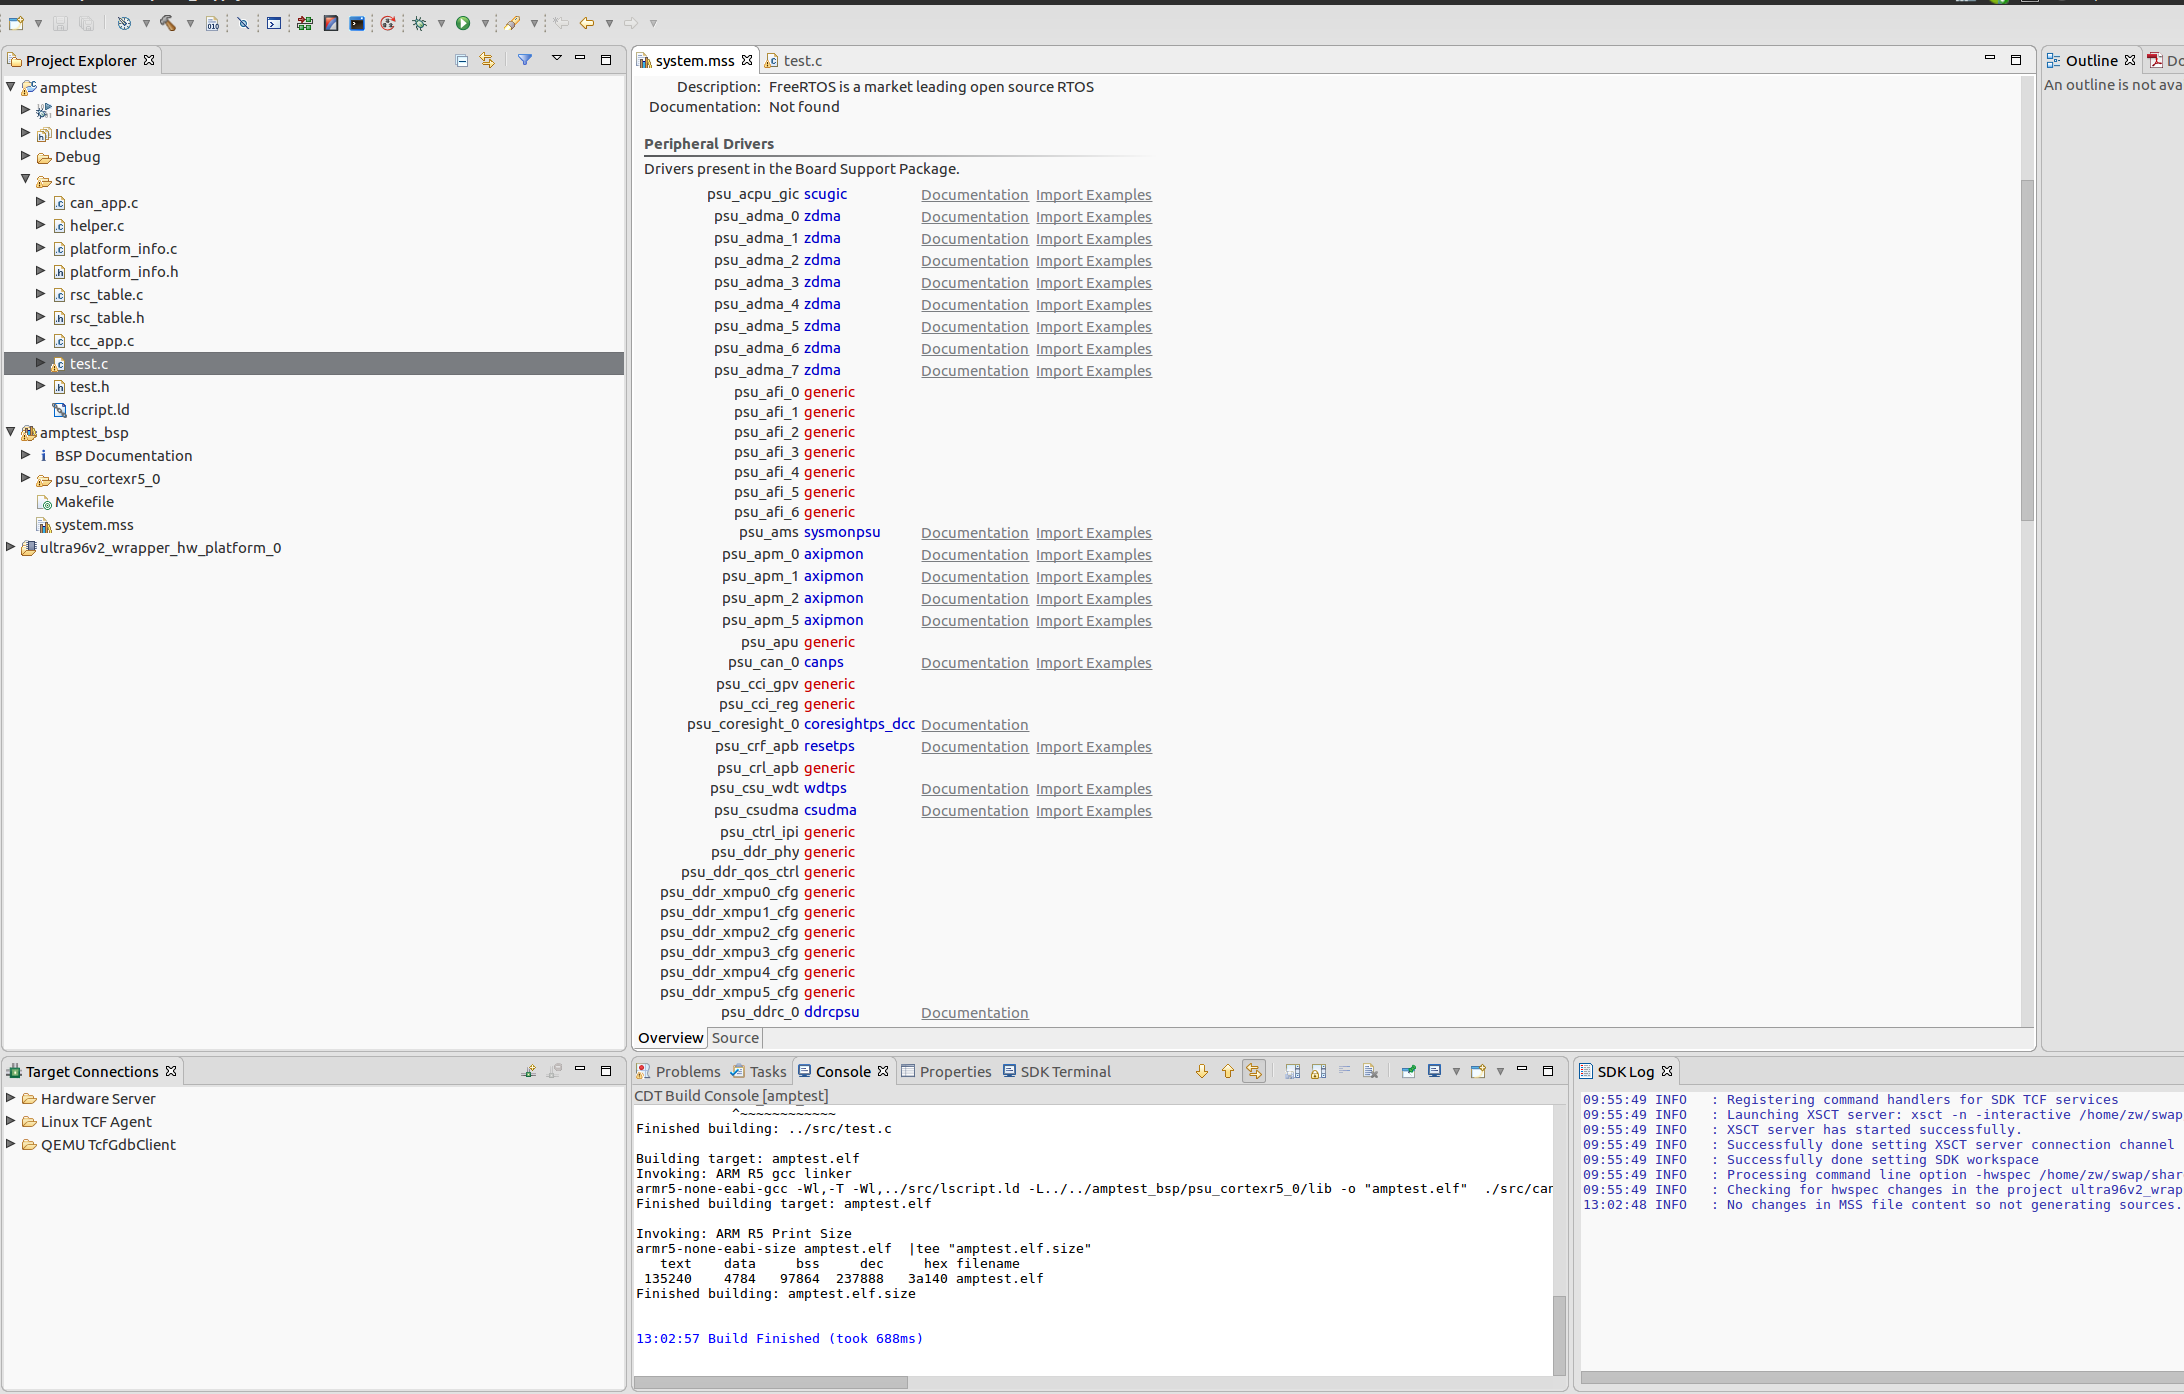This screenshot has height=1394, width=2184.
Task: Toggle Link with Editor in Project Explorer
Action: 487,61
